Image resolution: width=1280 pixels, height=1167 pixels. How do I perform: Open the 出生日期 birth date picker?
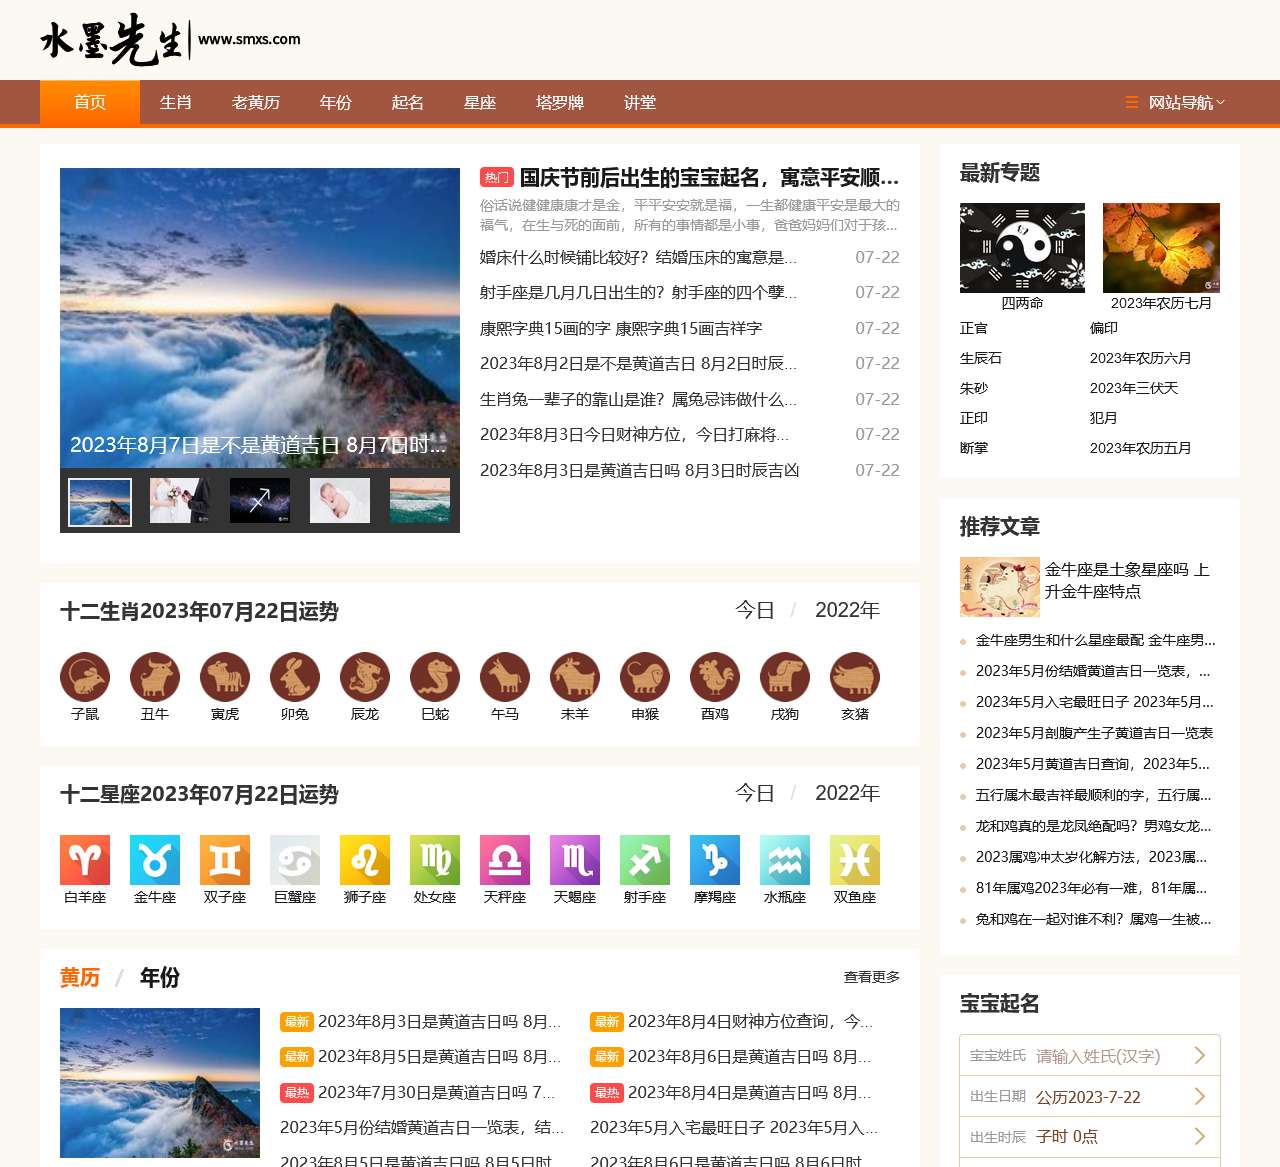tap(1090, 1097)
